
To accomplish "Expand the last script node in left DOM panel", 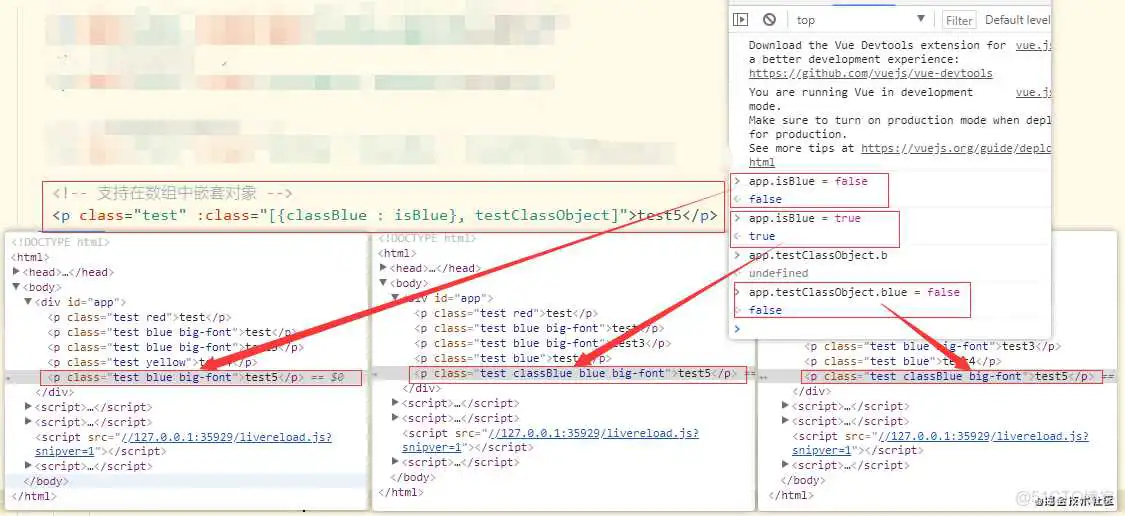I will click(29, 466).
